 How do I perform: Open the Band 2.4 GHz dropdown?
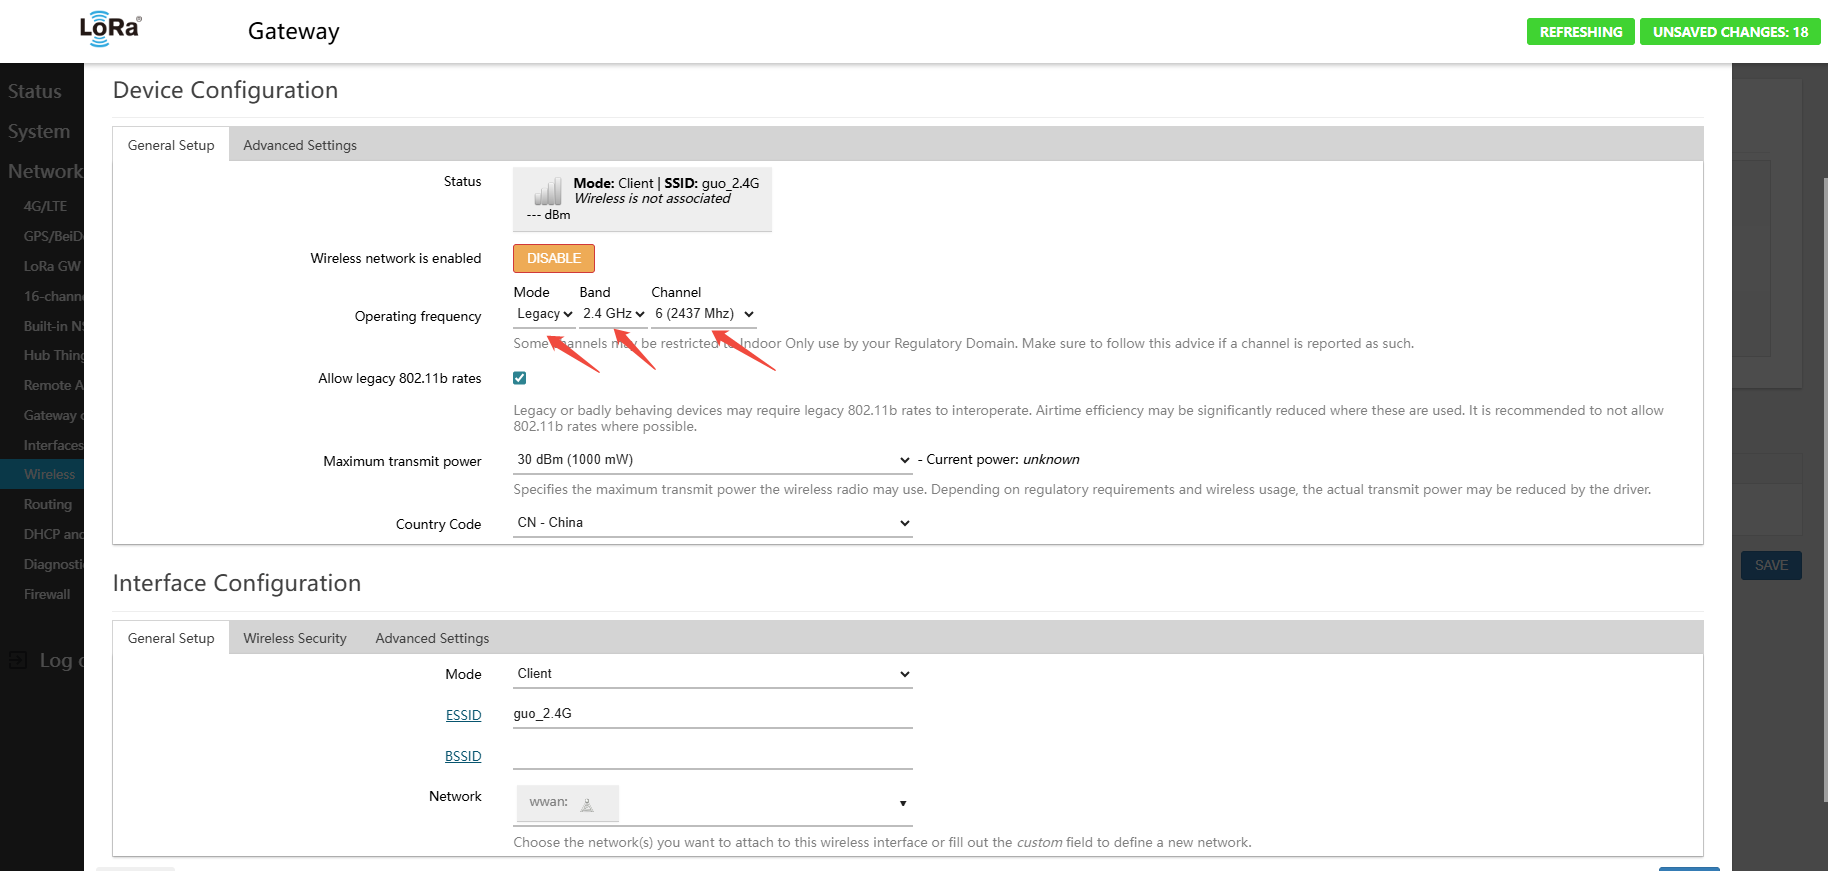click(613, 314)
